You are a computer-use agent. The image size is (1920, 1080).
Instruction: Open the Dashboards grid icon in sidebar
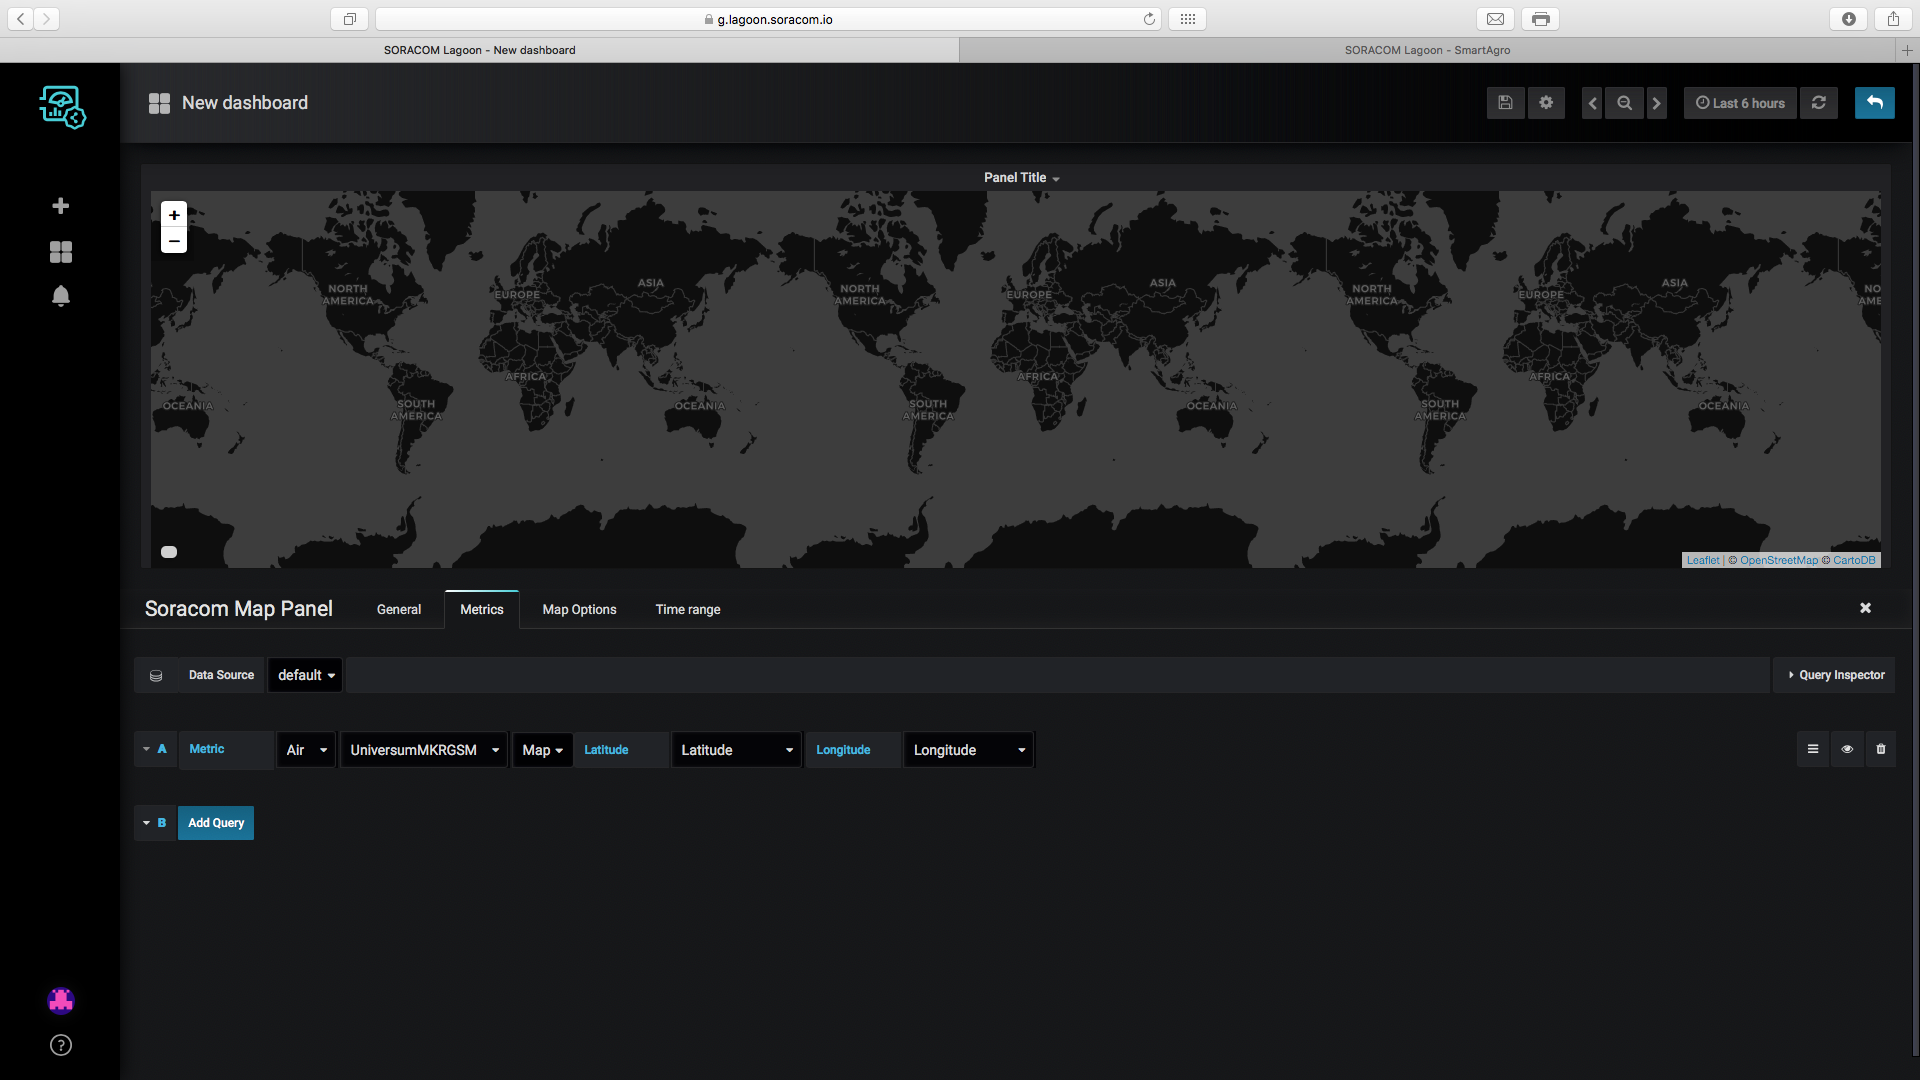tap(61, 252)
